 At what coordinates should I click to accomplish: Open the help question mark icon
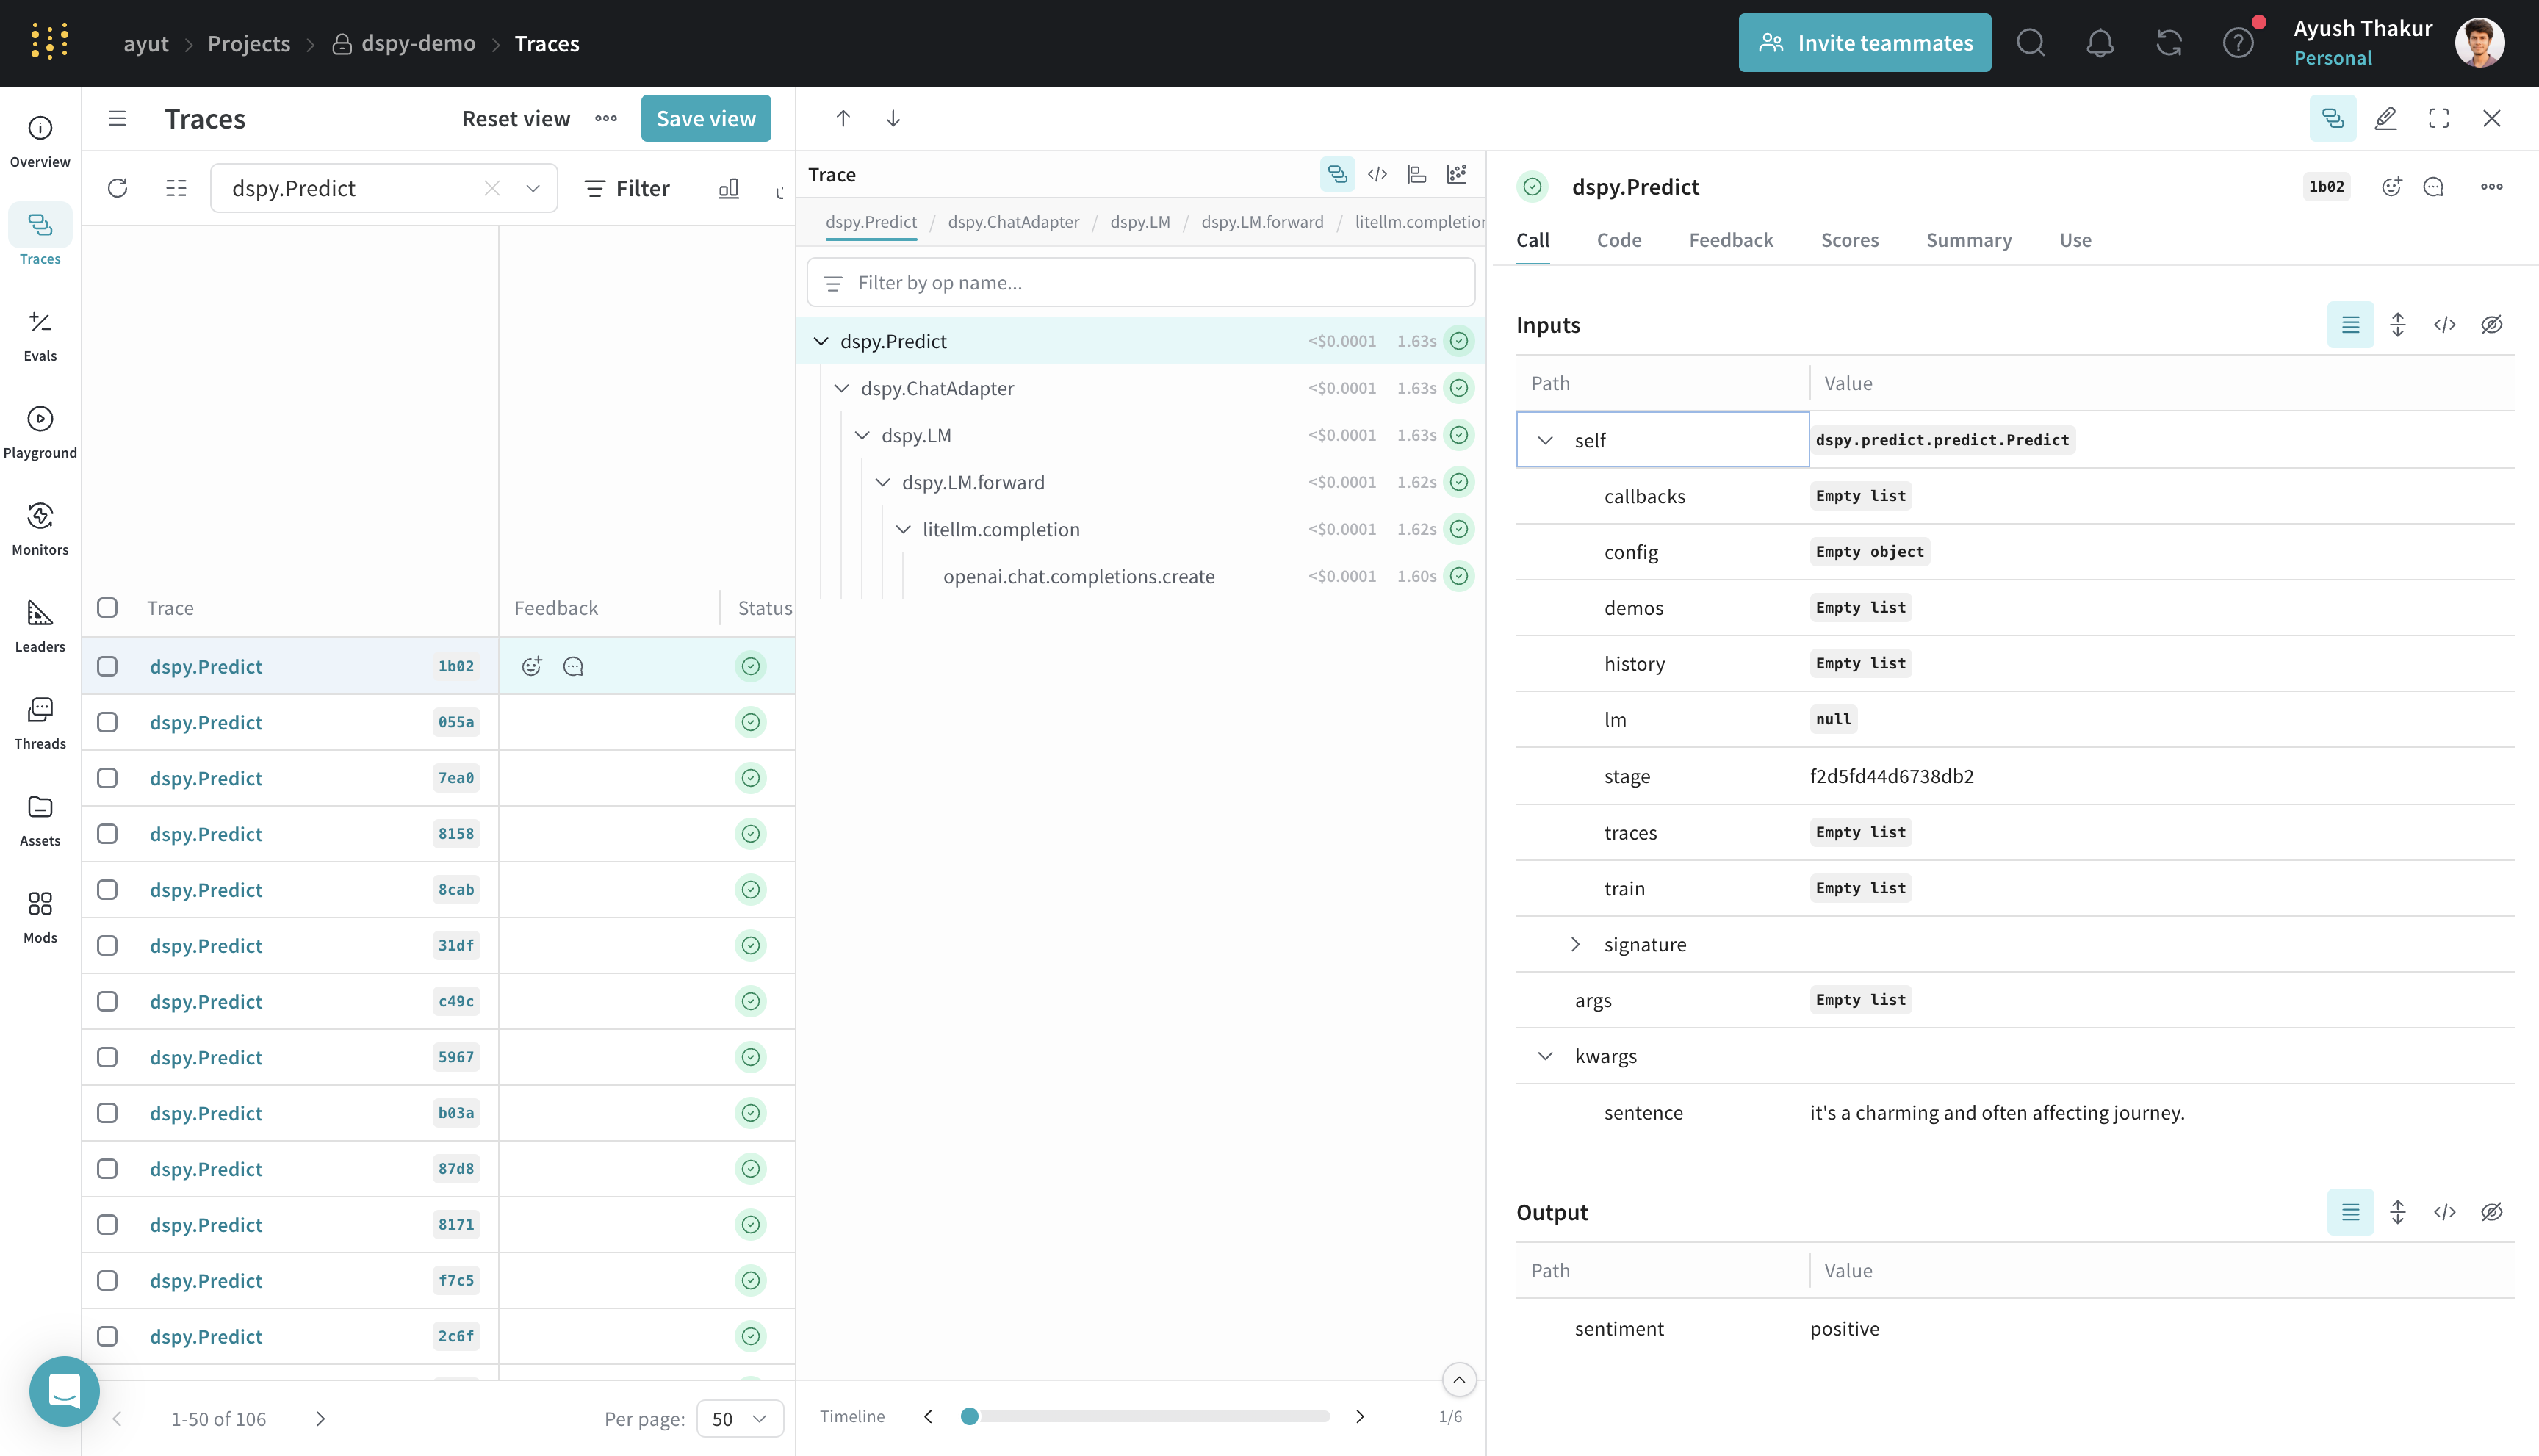pos(2238,43)
